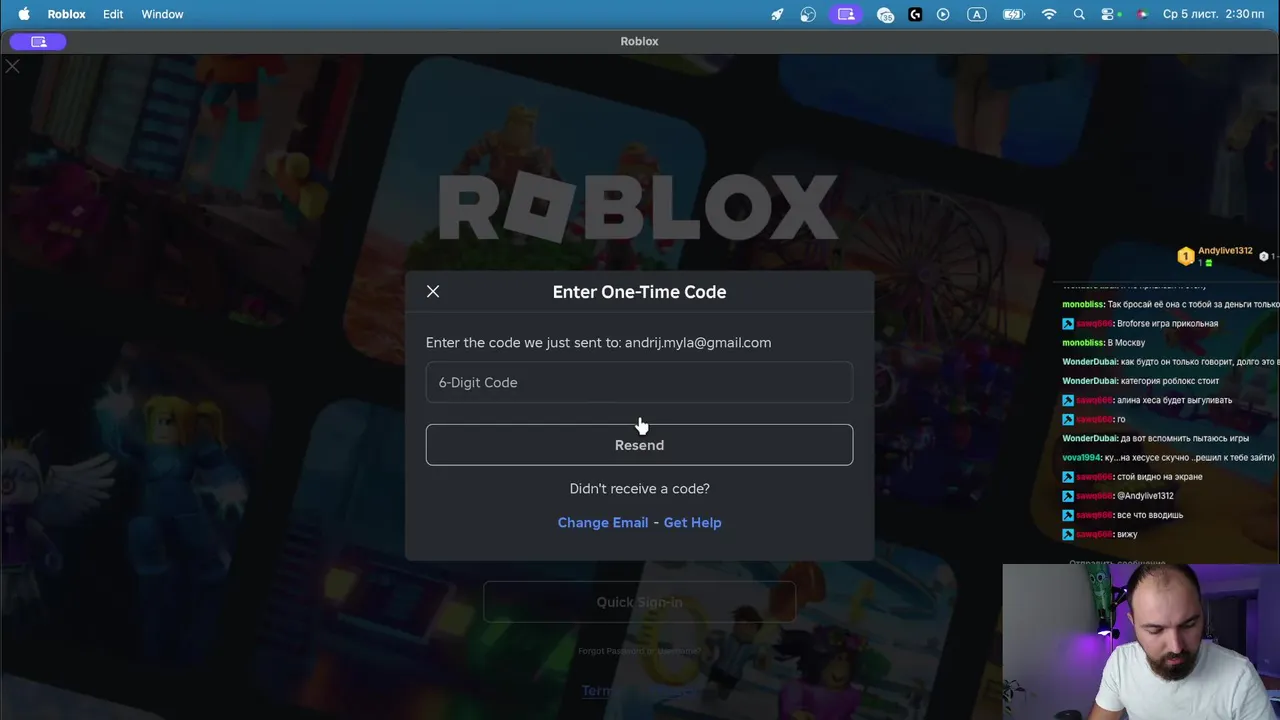The height and width of the screenshot is (720, 1280).
Task: Click the Andylive1312 username label
Action: (x=1225, y=251)
